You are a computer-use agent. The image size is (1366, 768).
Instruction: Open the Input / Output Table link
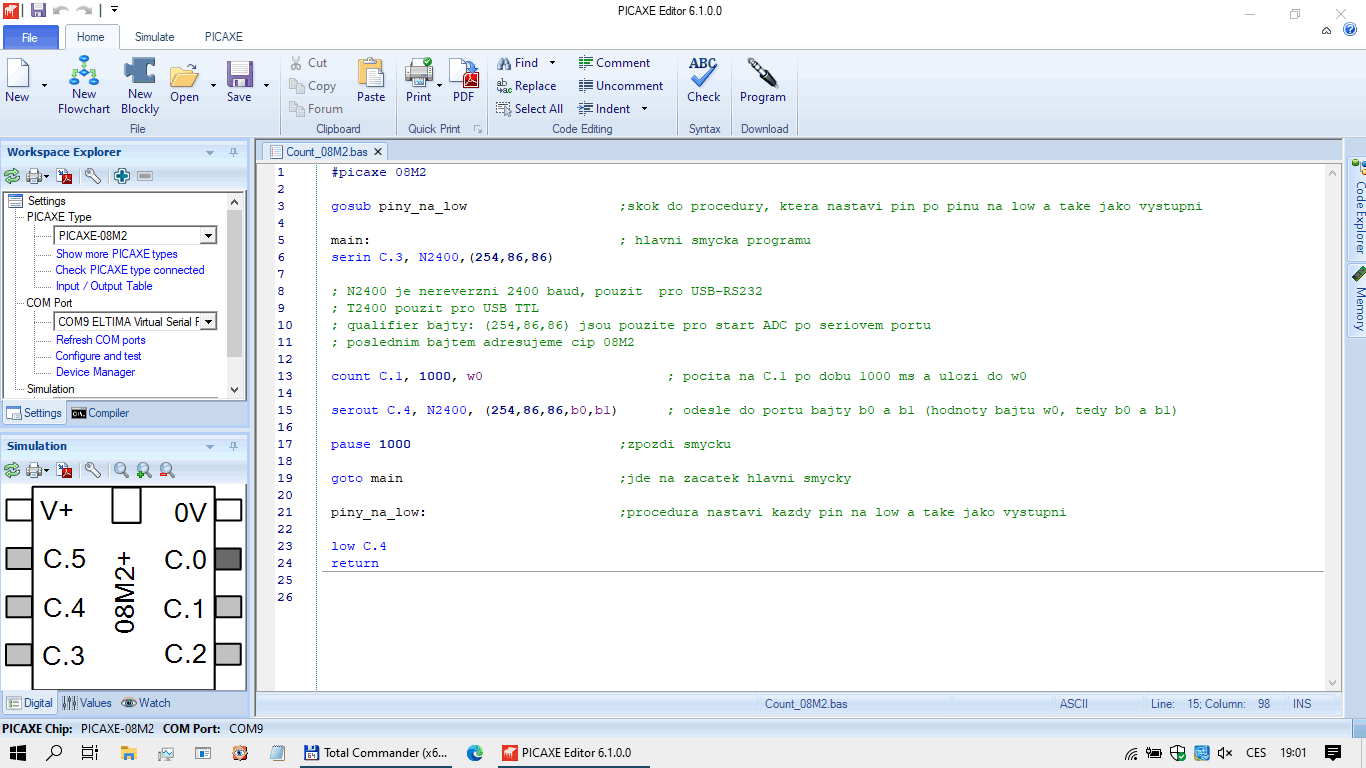coord(104,286)
